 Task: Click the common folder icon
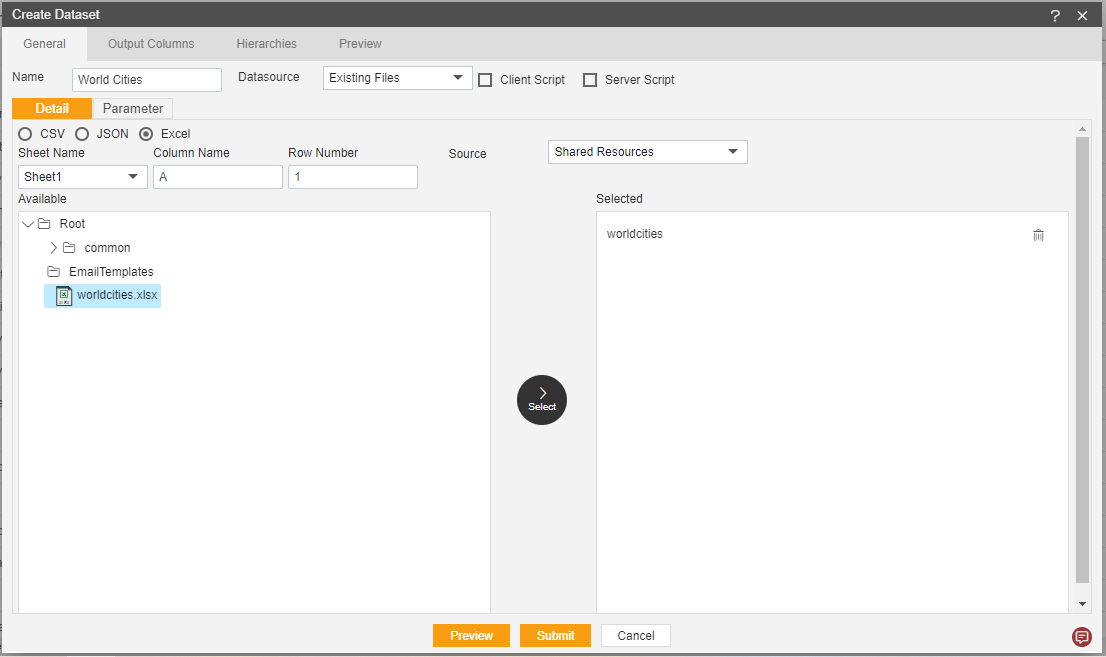[x=69, y=248]
